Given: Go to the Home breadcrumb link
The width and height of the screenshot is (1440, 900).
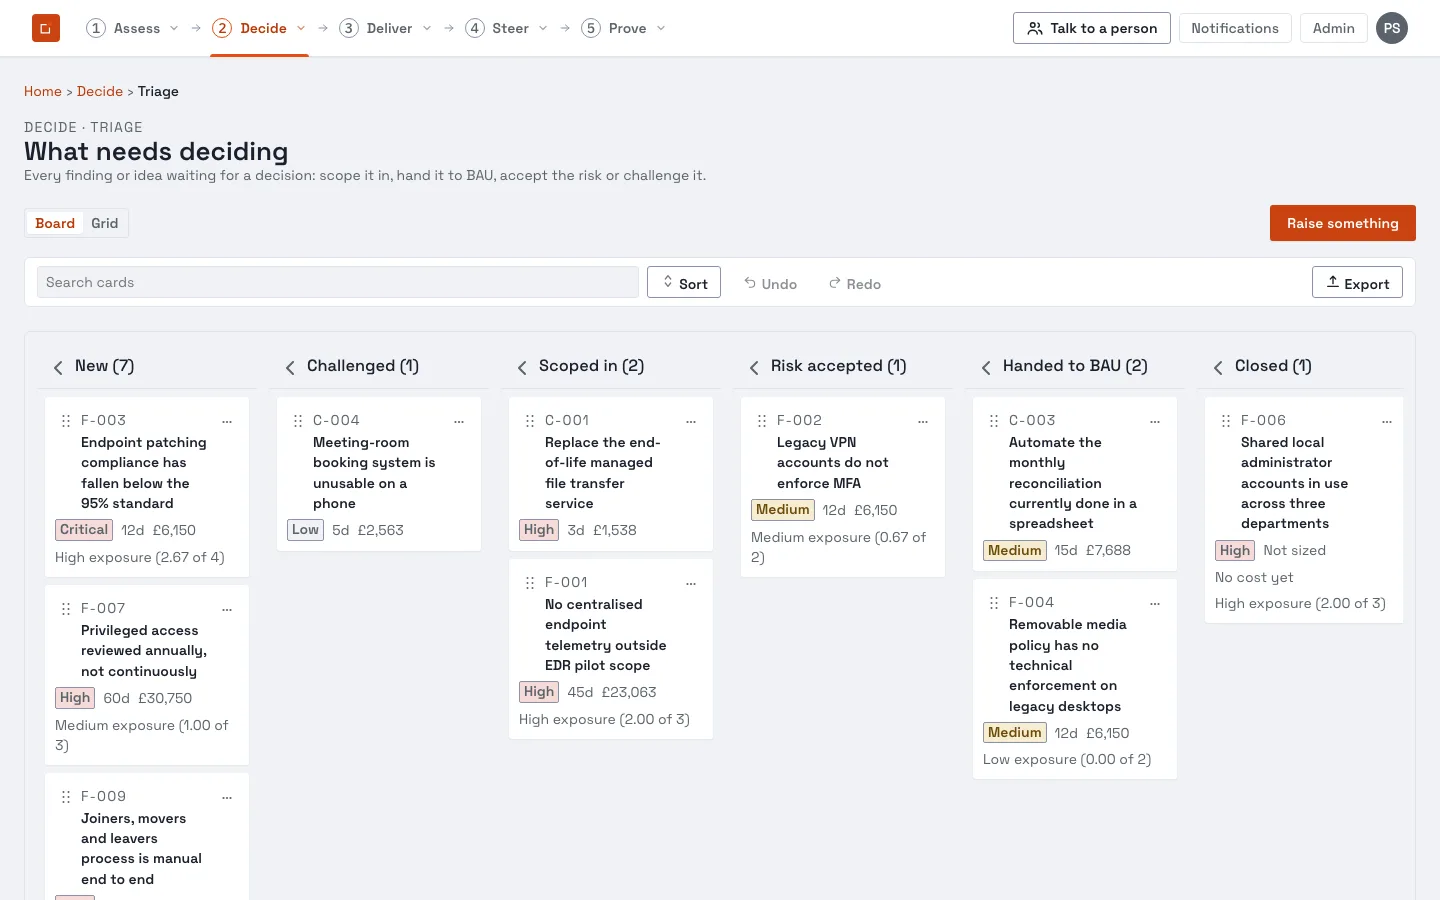Looking at the screenshot, I should [43, 91].
